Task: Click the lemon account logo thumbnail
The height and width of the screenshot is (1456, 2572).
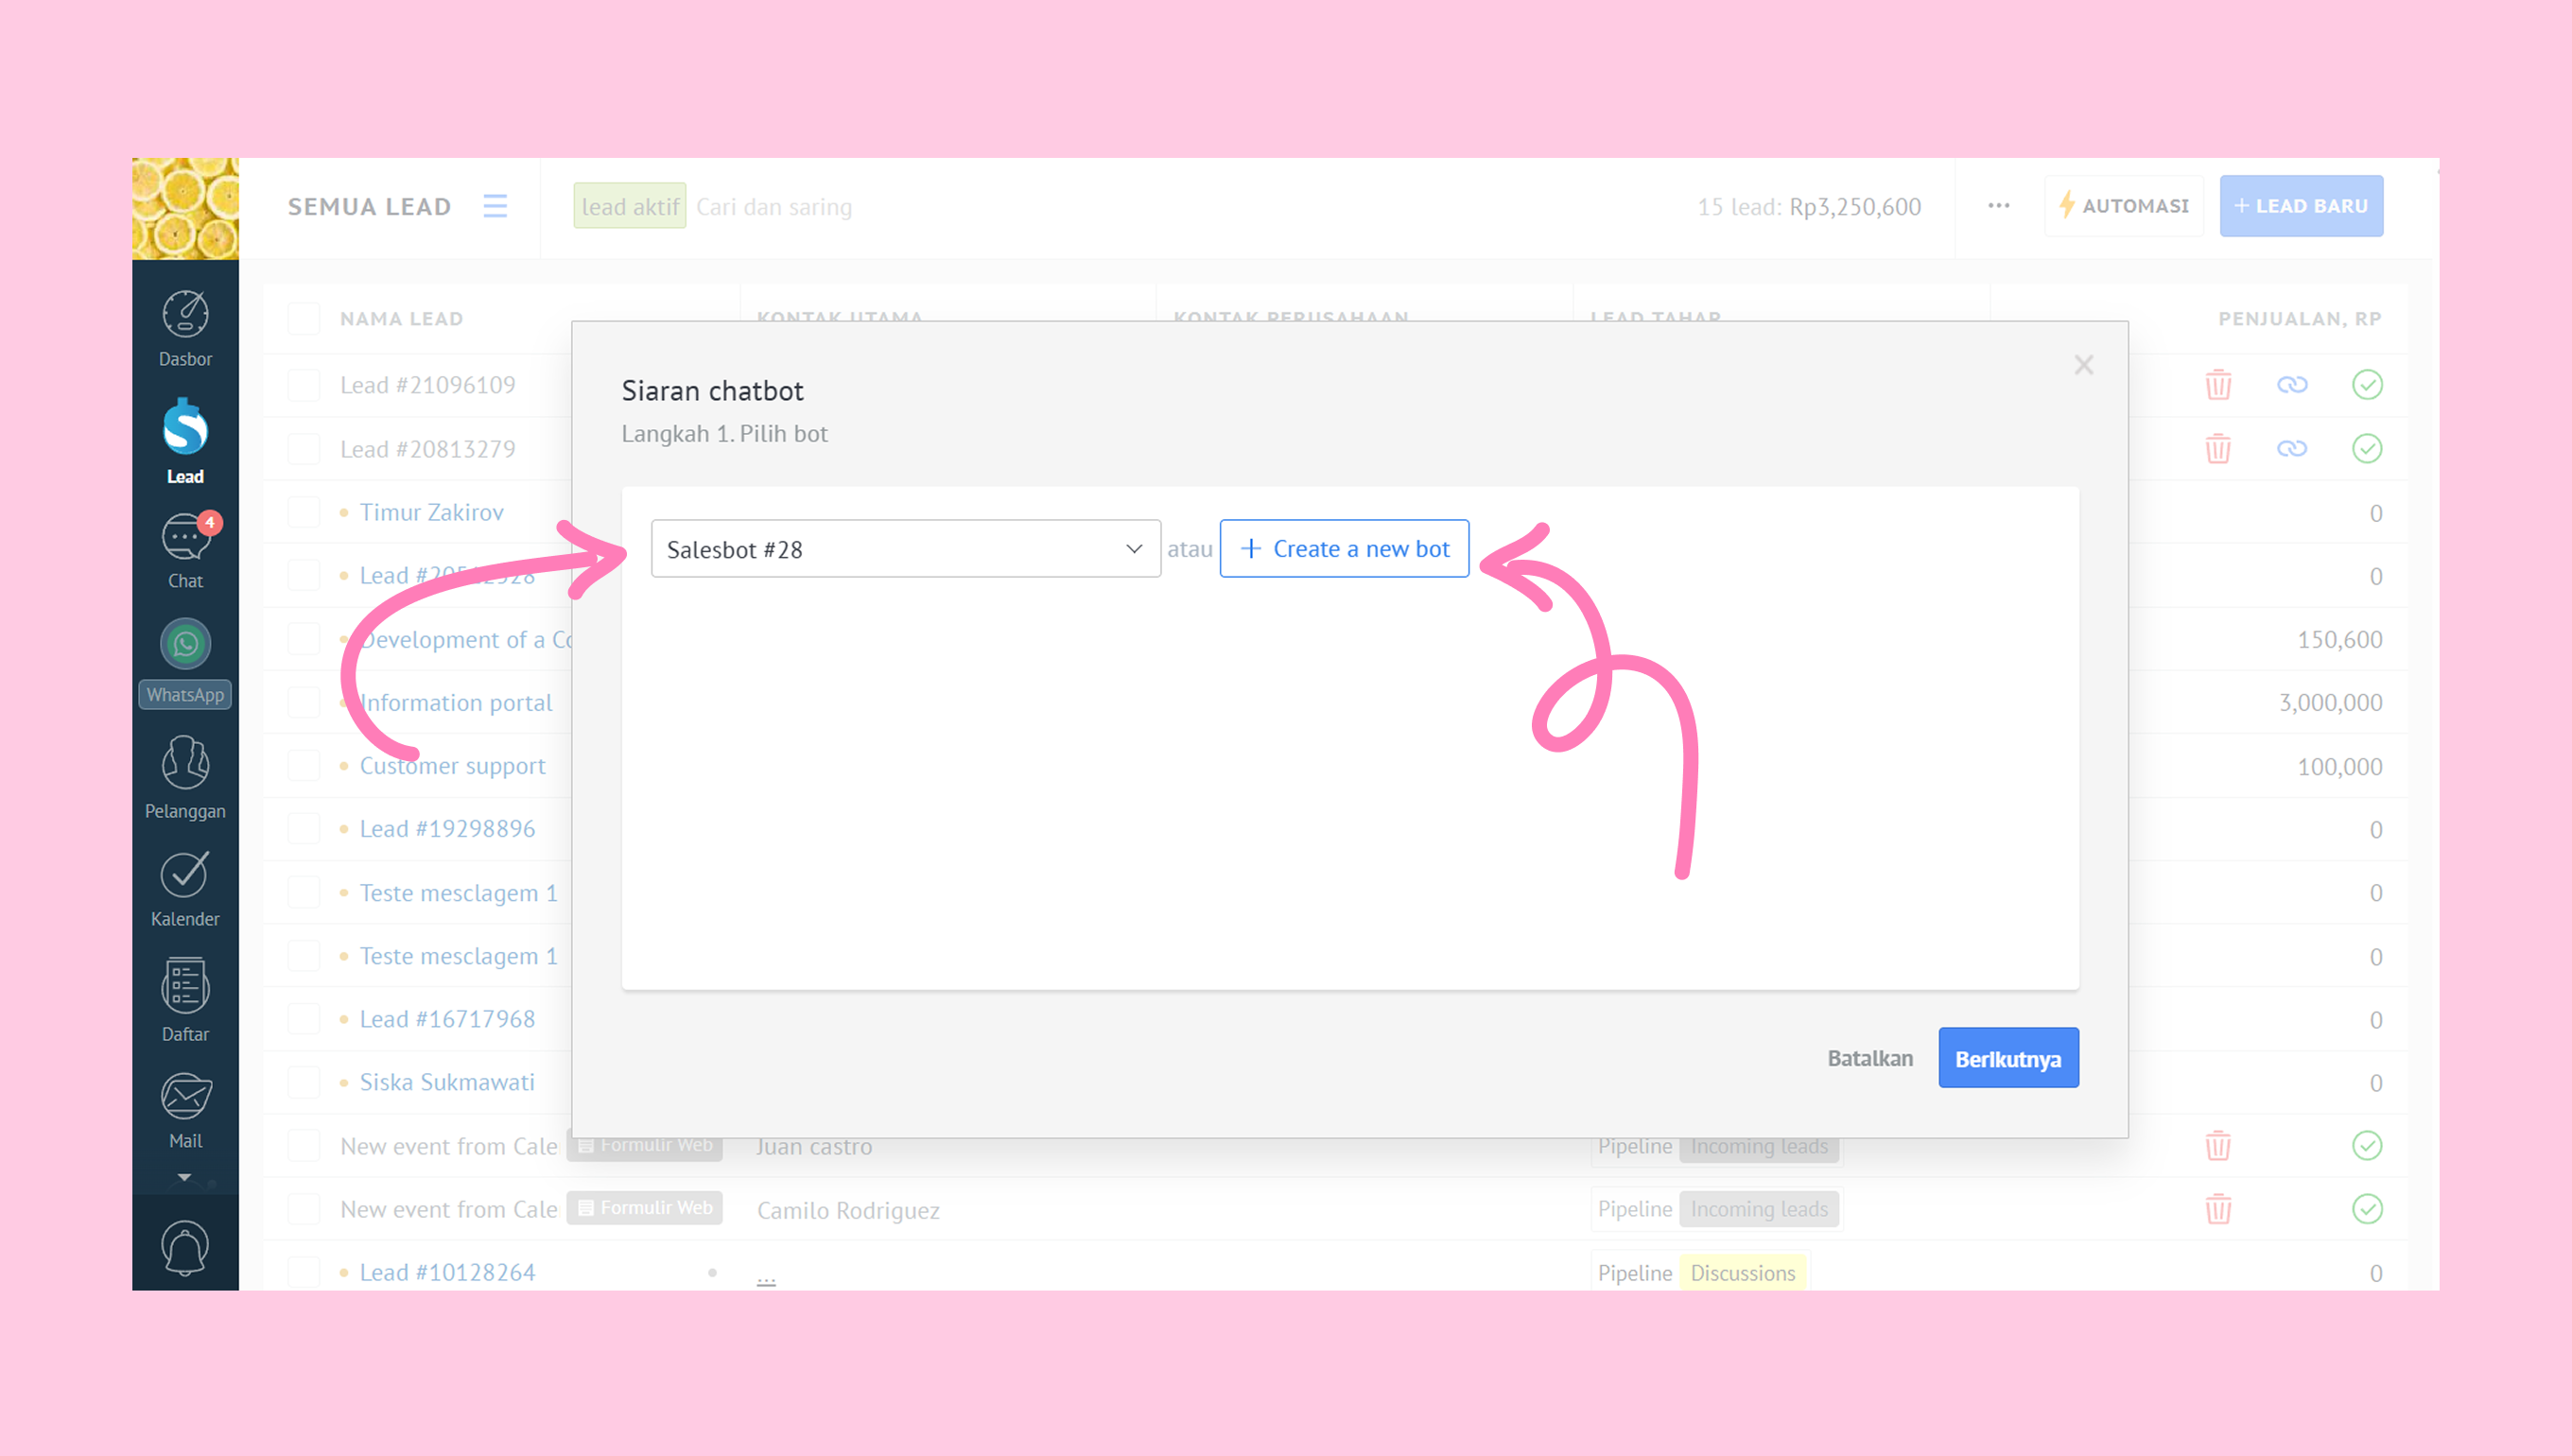Action: pyautogui.click(x=185, y=208)
